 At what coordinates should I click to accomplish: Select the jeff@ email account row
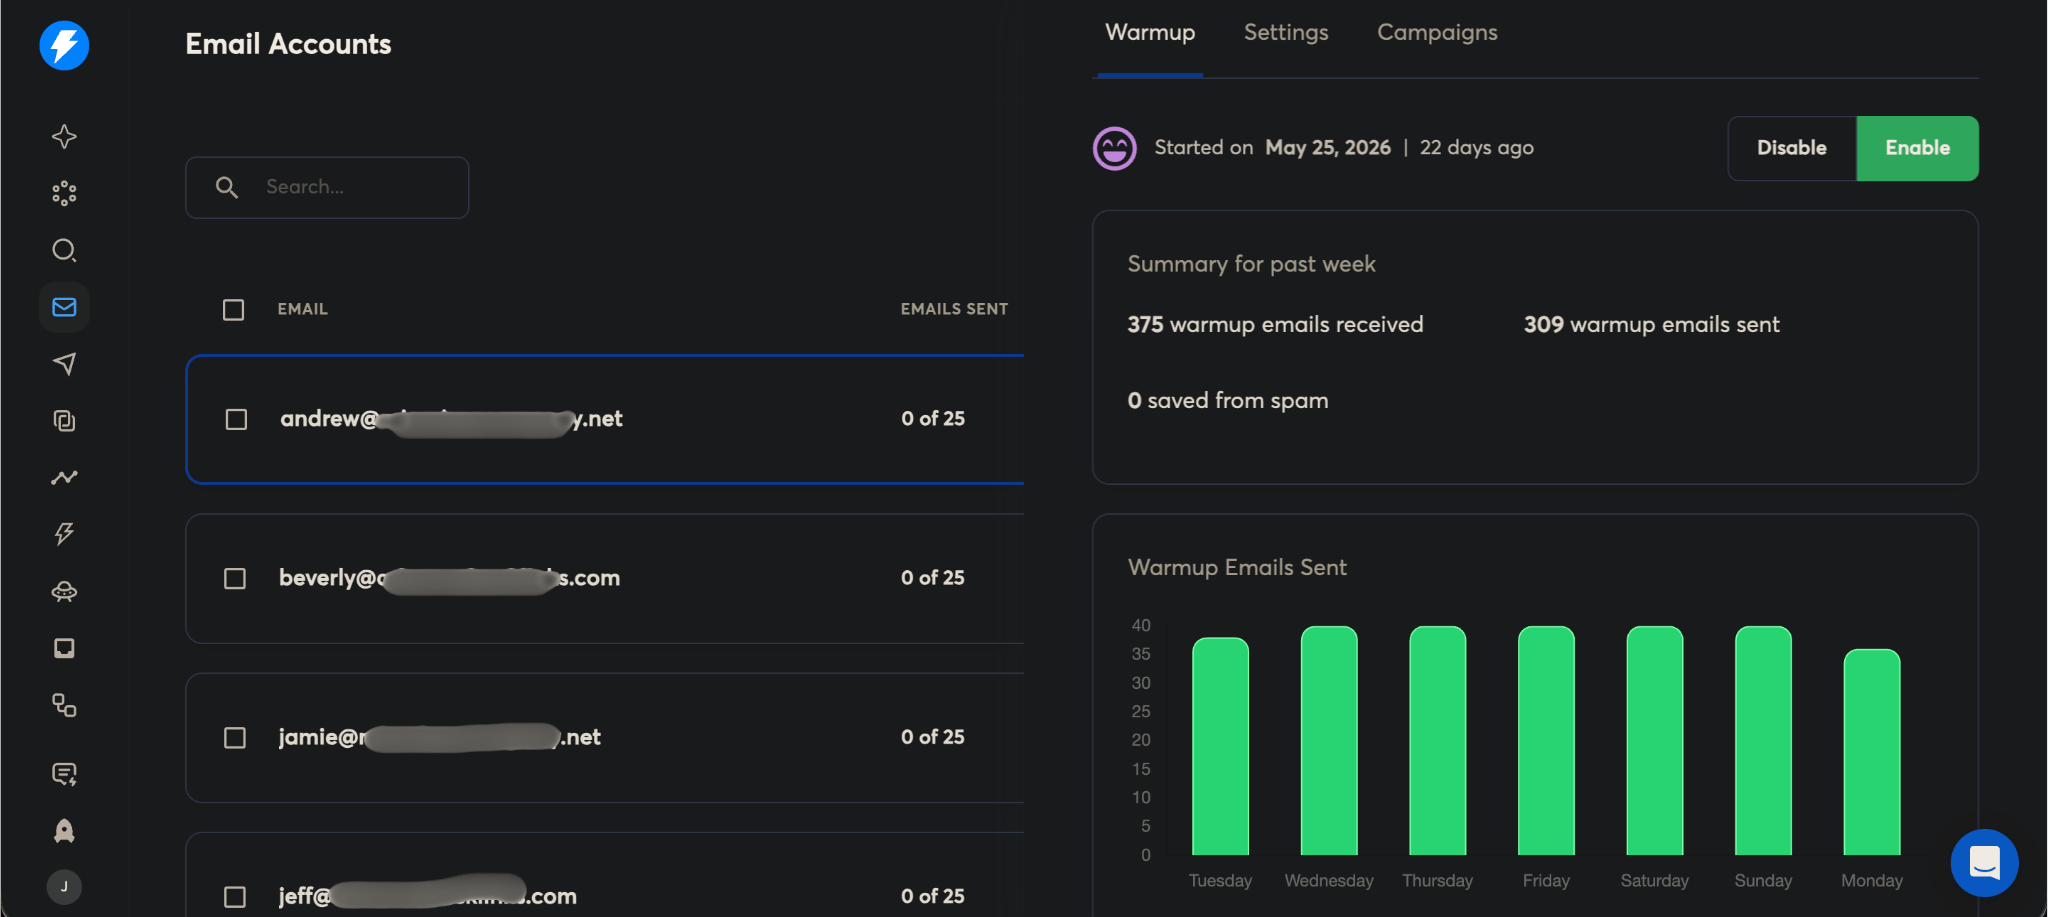[605, 875]
